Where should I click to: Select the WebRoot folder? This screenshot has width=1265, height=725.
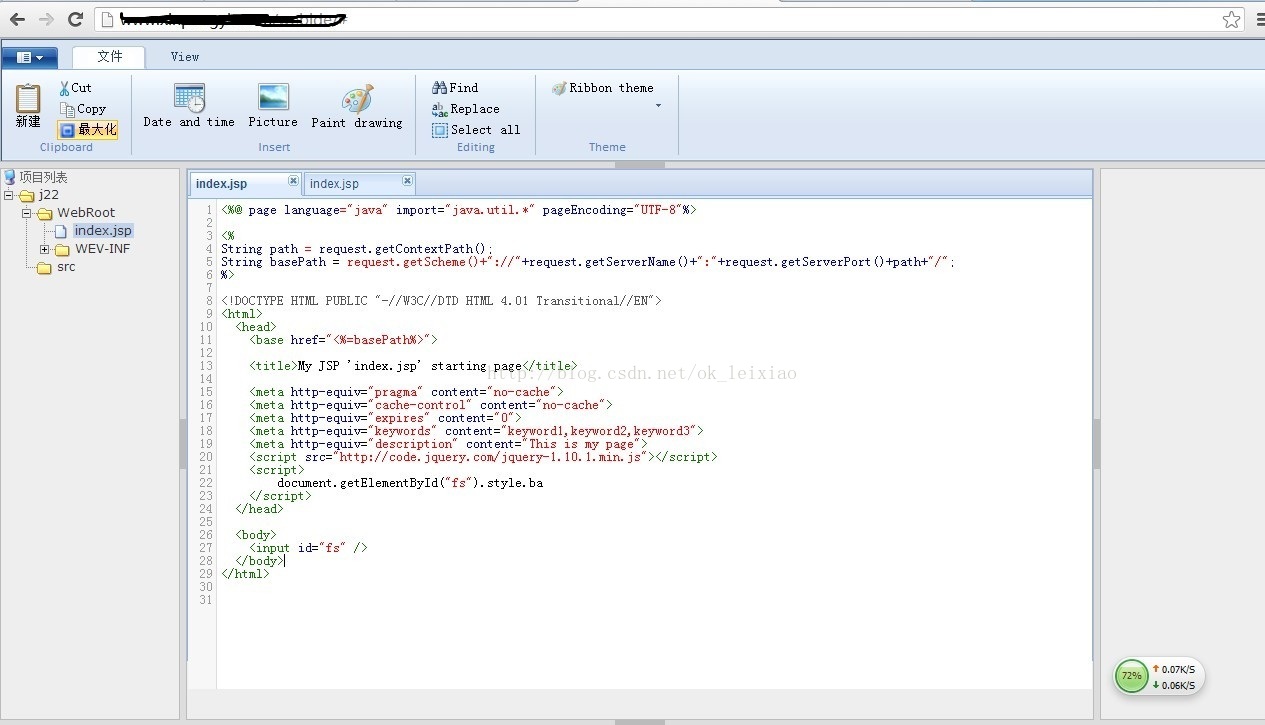click(x=86, y=213)
